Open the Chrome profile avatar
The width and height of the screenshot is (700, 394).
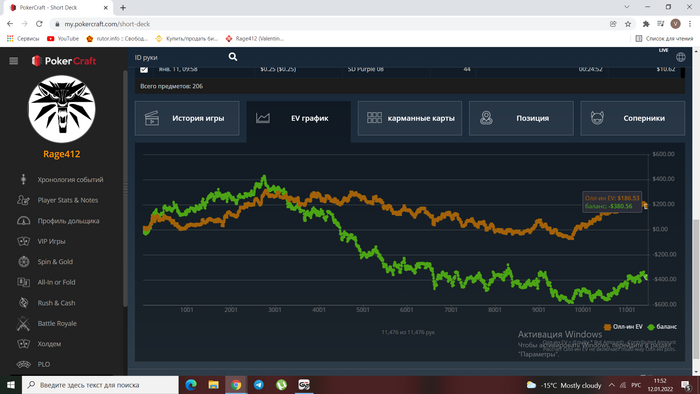coord(675,24)
